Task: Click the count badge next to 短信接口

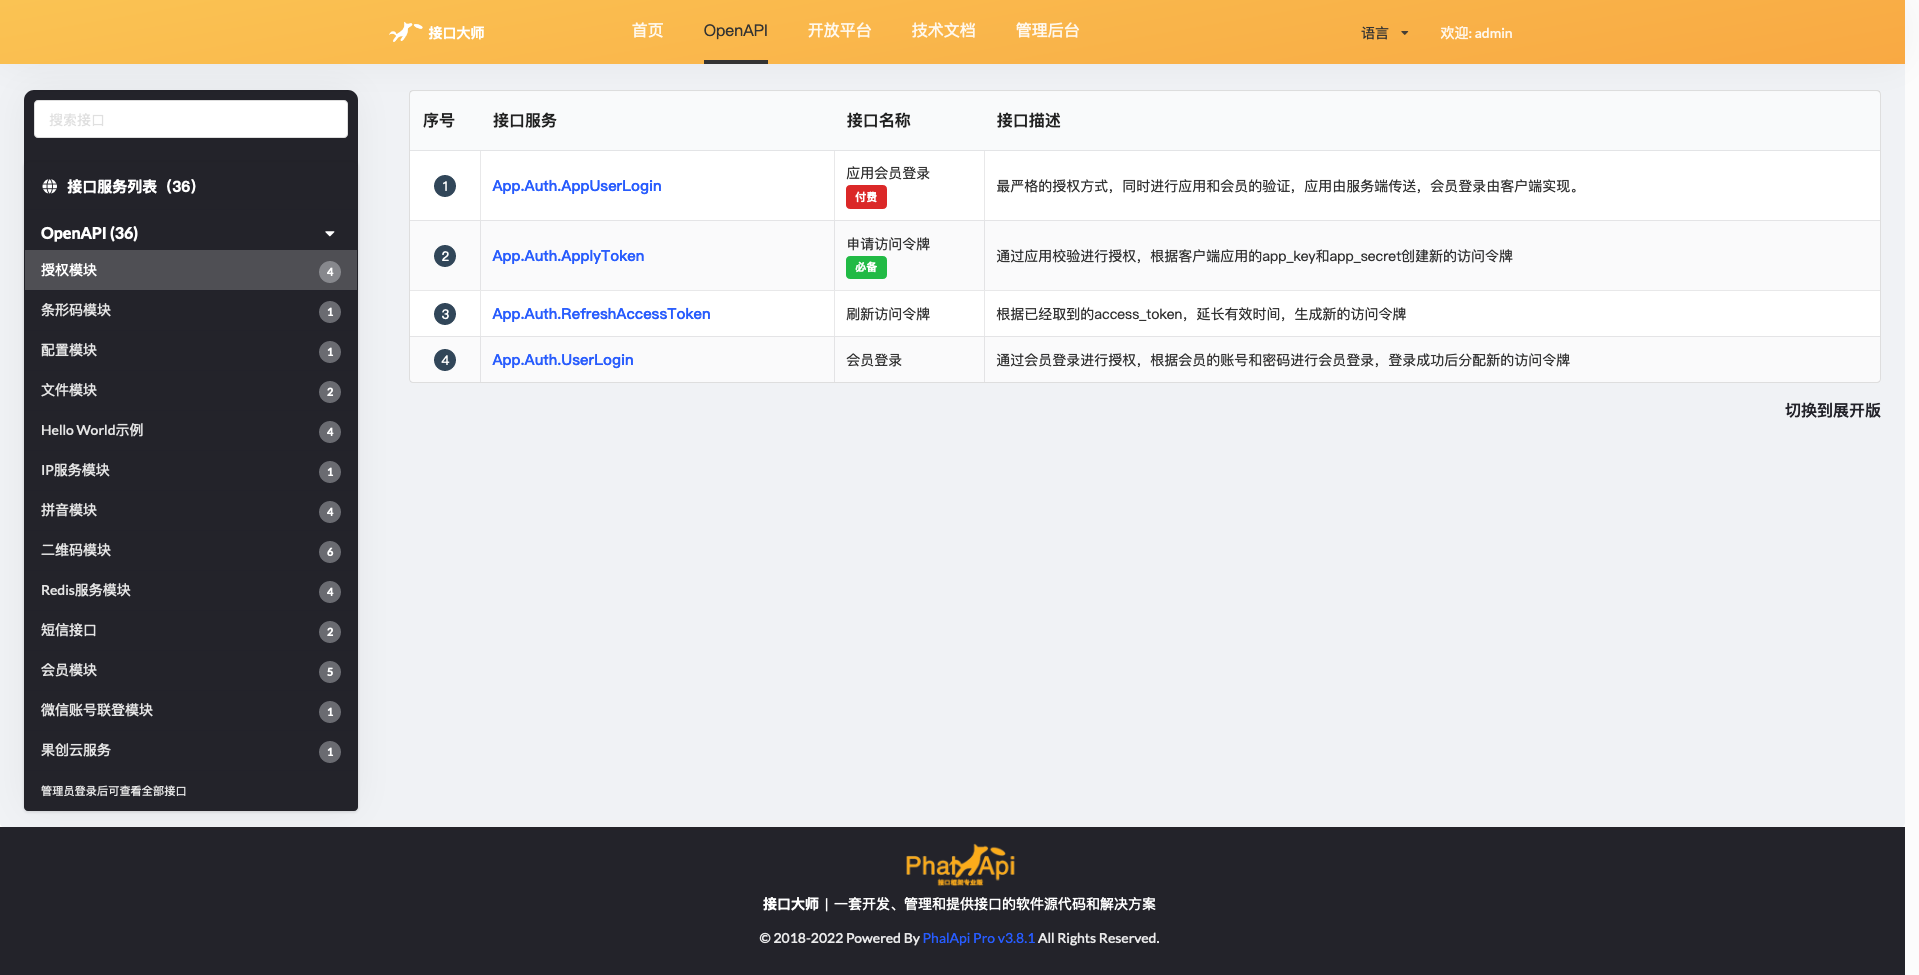Action: click(330, 631)
